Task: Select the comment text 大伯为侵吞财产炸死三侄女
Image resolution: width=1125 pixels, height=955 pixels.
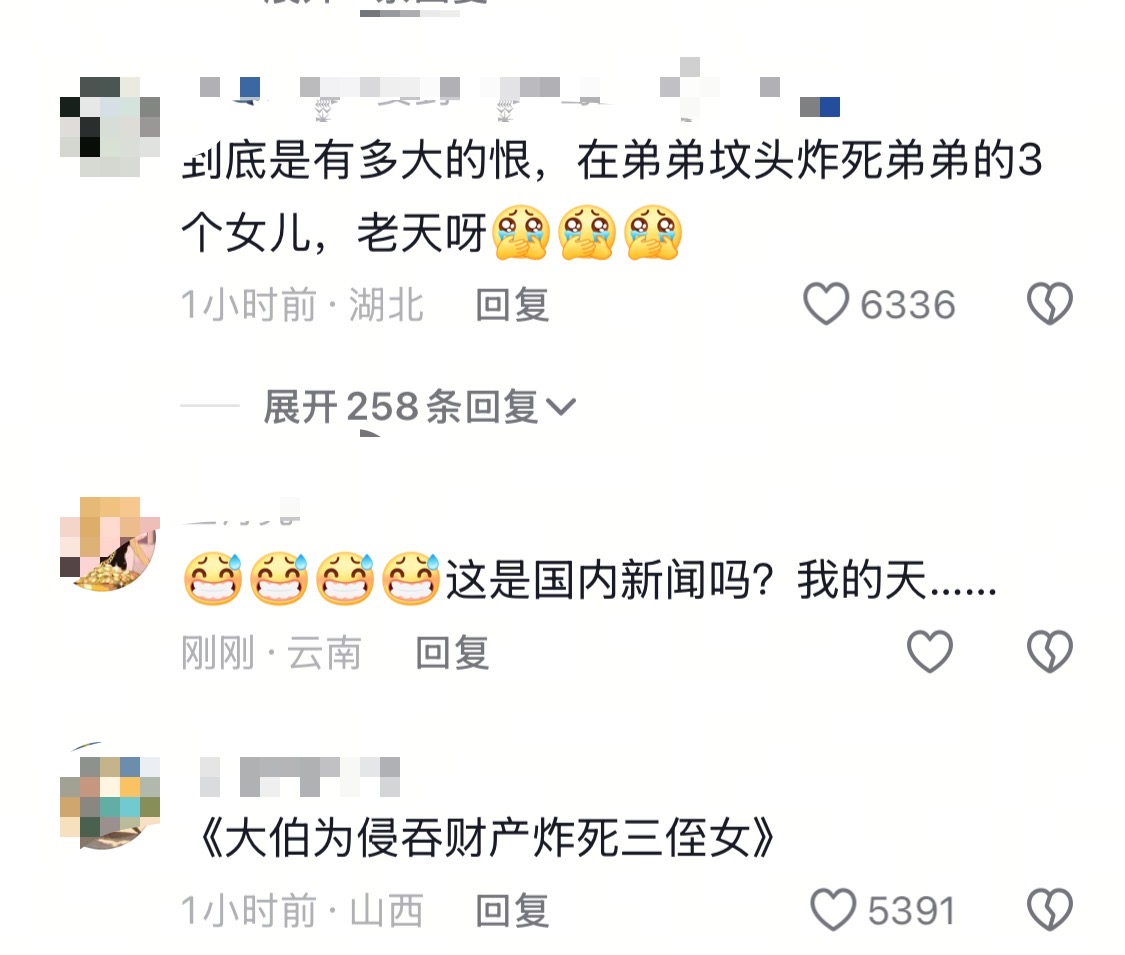Action: click(x=488, y=838)
